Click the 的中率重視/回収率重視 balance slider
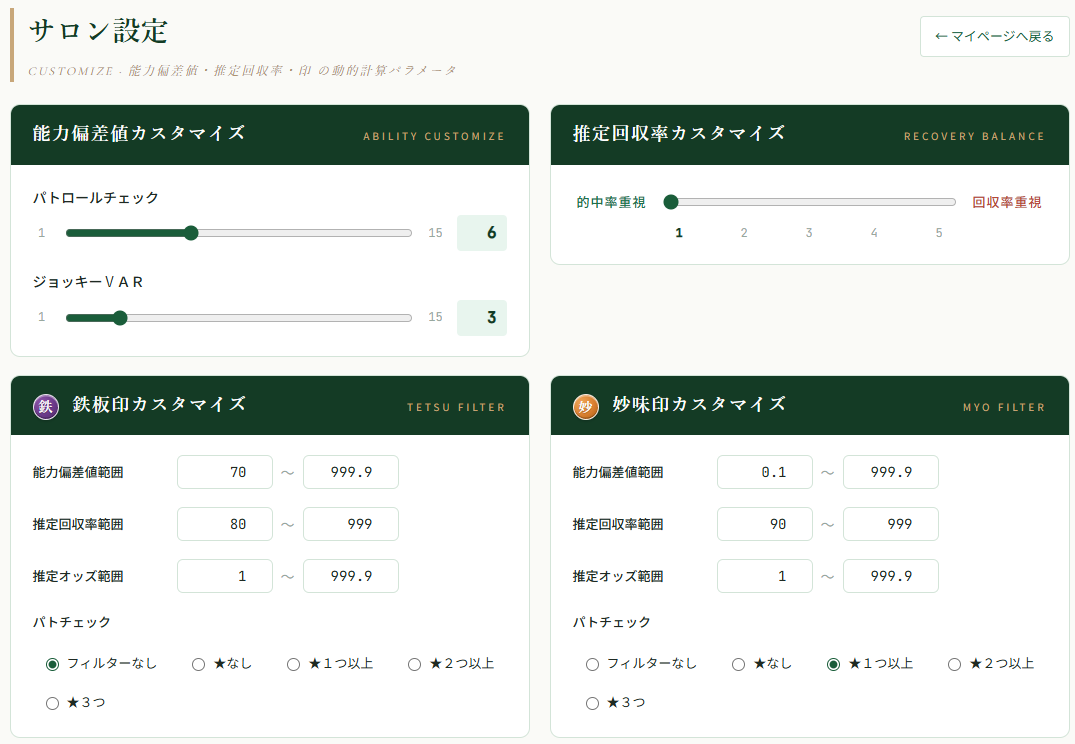The width and height of the screenshot is (1075, 744). 810,202
